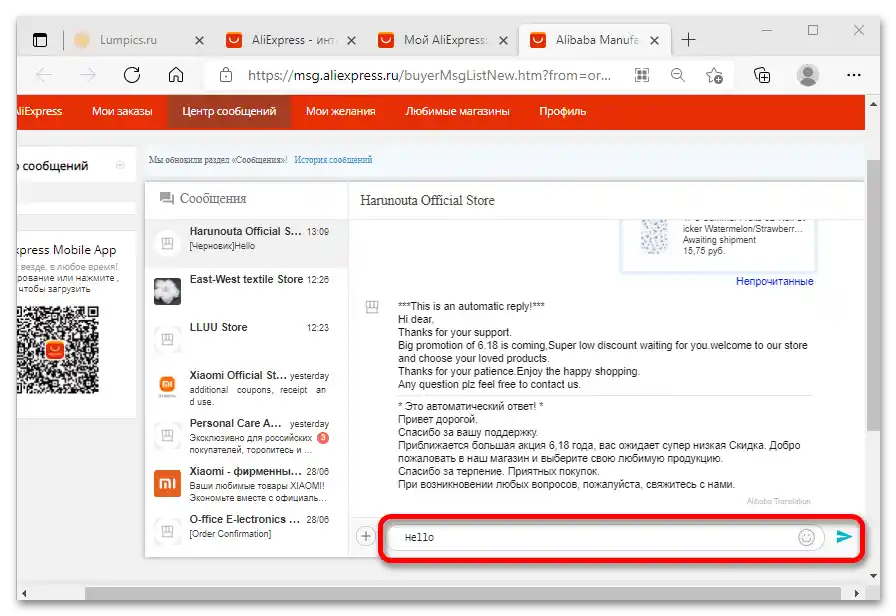Image resolution: width=896 pixels, height=616 pixels.
Task: Add this page to favorites star icon
Action: point(714,75)
